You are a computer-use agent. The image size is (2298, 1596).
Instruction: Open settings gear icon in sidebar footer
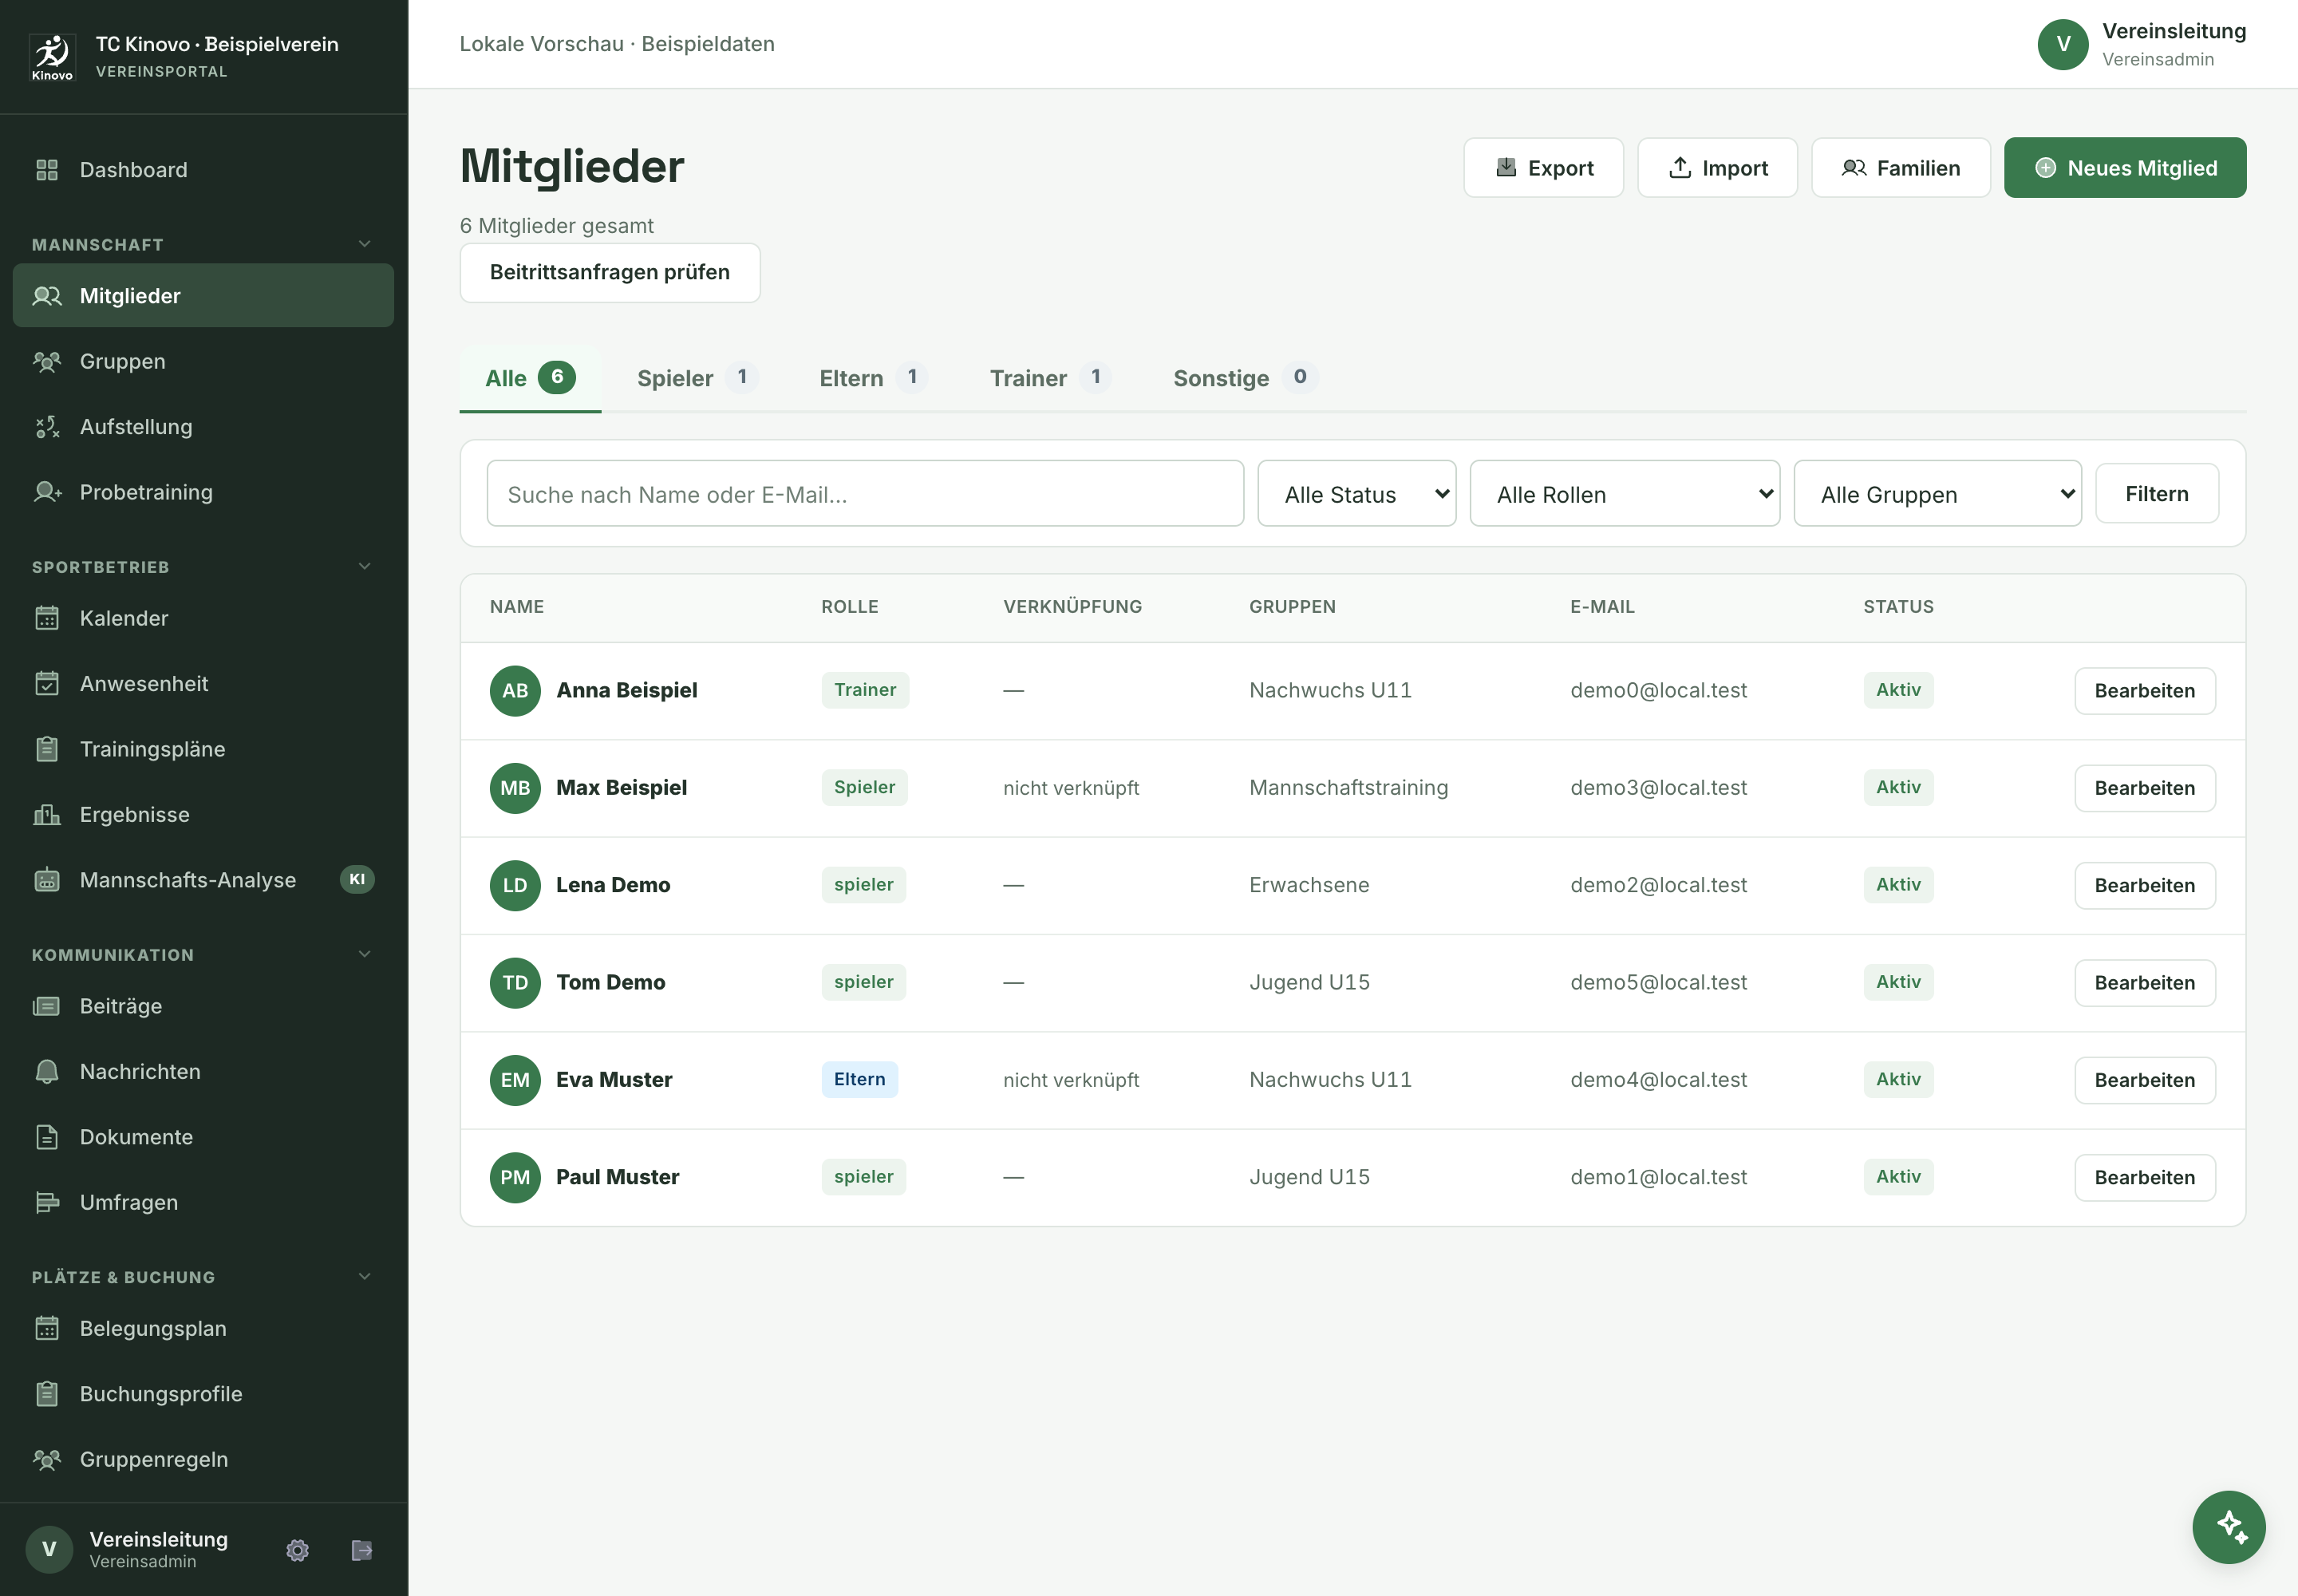pos(297,1550)
